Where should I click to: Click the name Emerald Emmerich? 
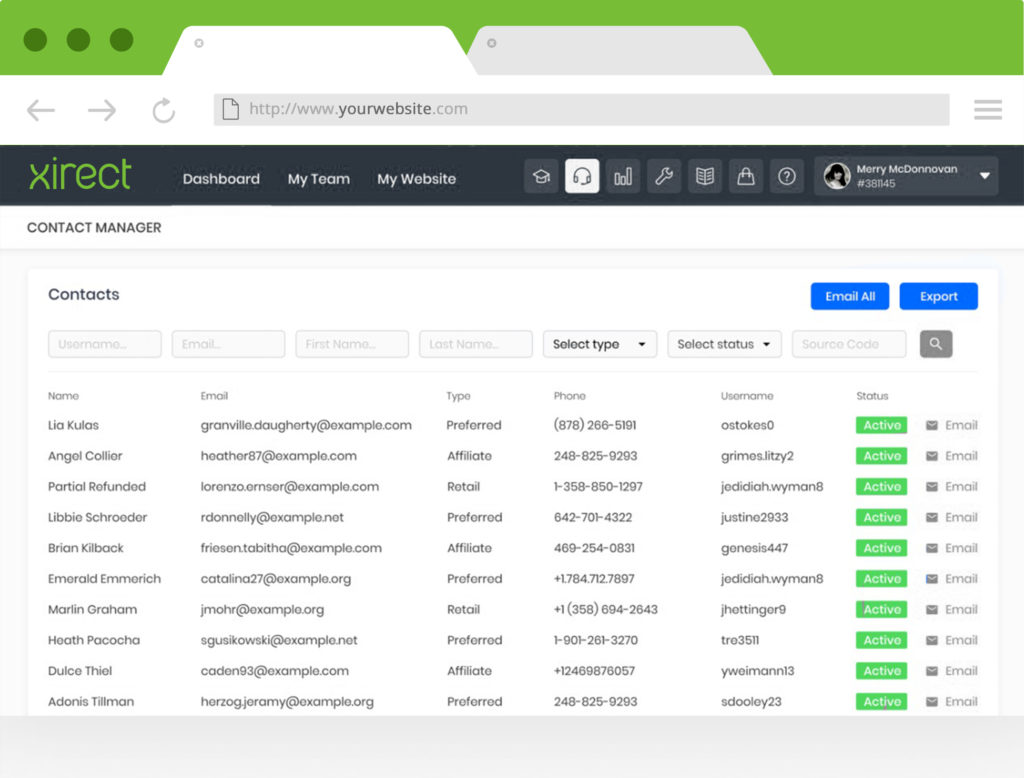pyautogui.click(x=104, y=579)
